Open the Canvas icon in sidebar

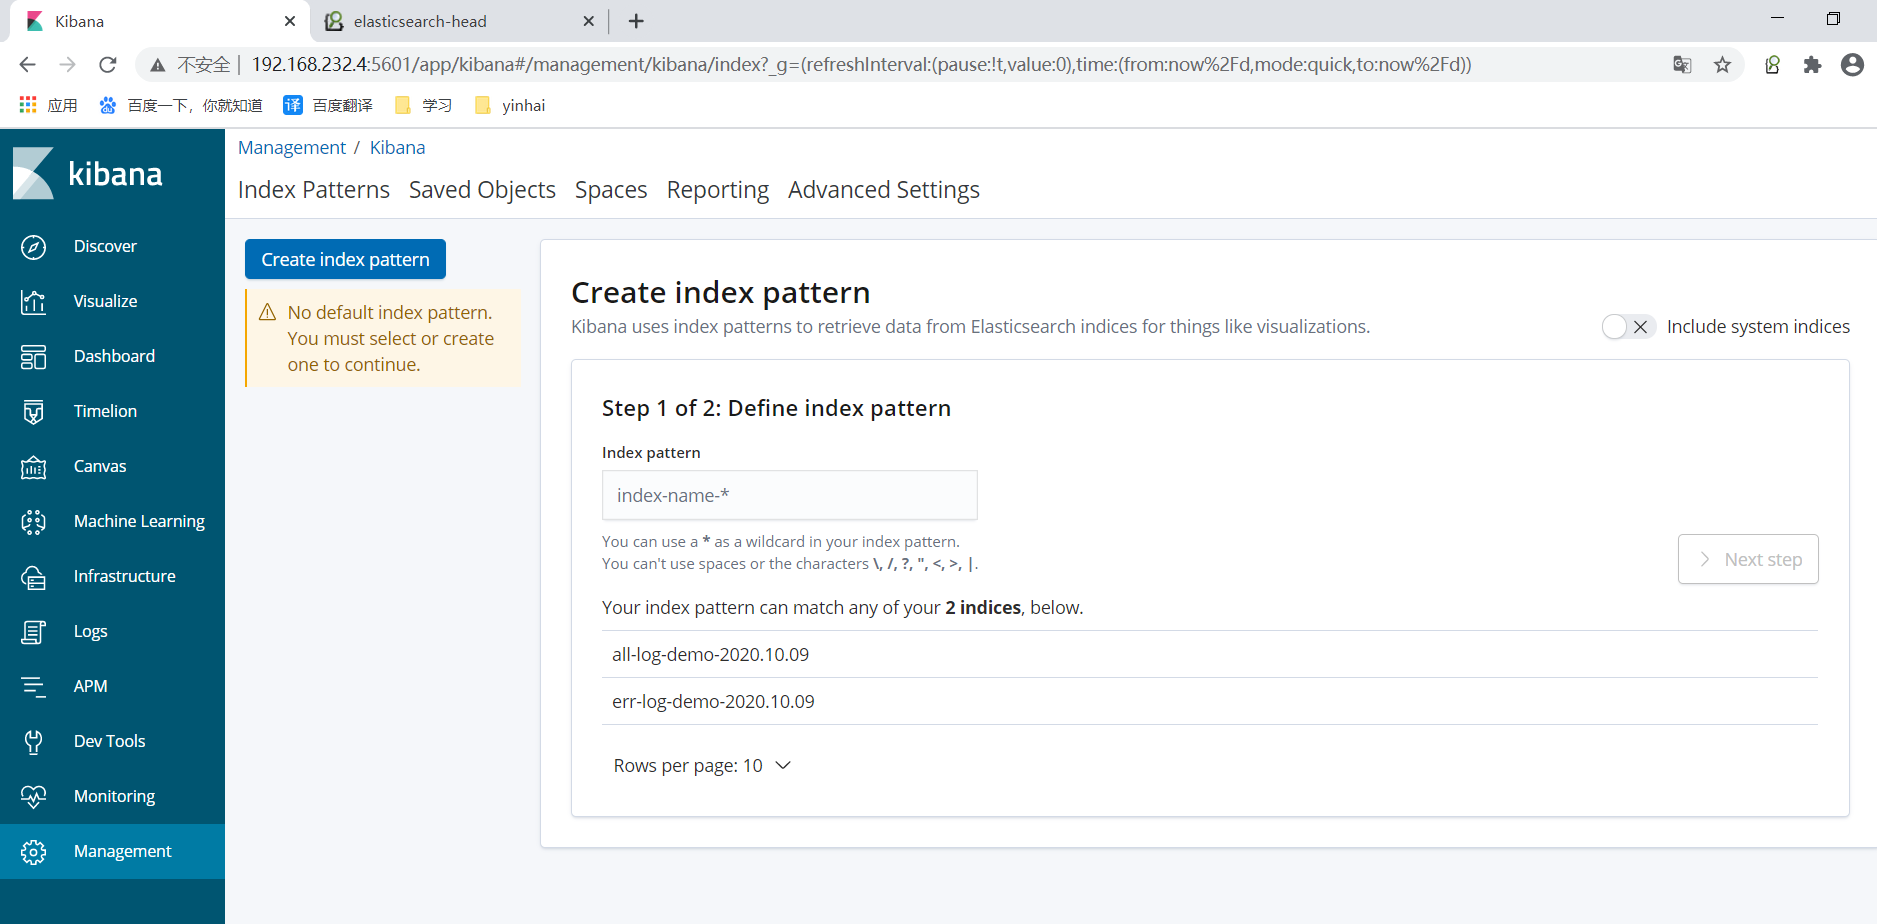(33, 466)
